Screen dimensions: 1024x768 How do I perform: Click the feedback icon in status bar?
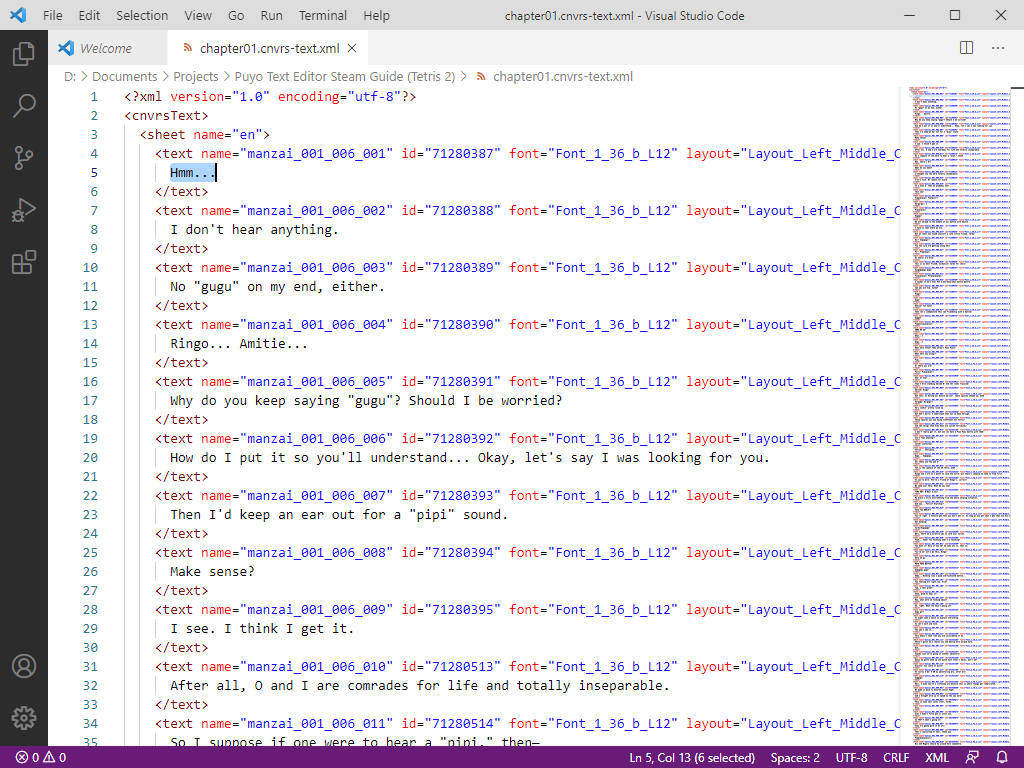point(972,758)
